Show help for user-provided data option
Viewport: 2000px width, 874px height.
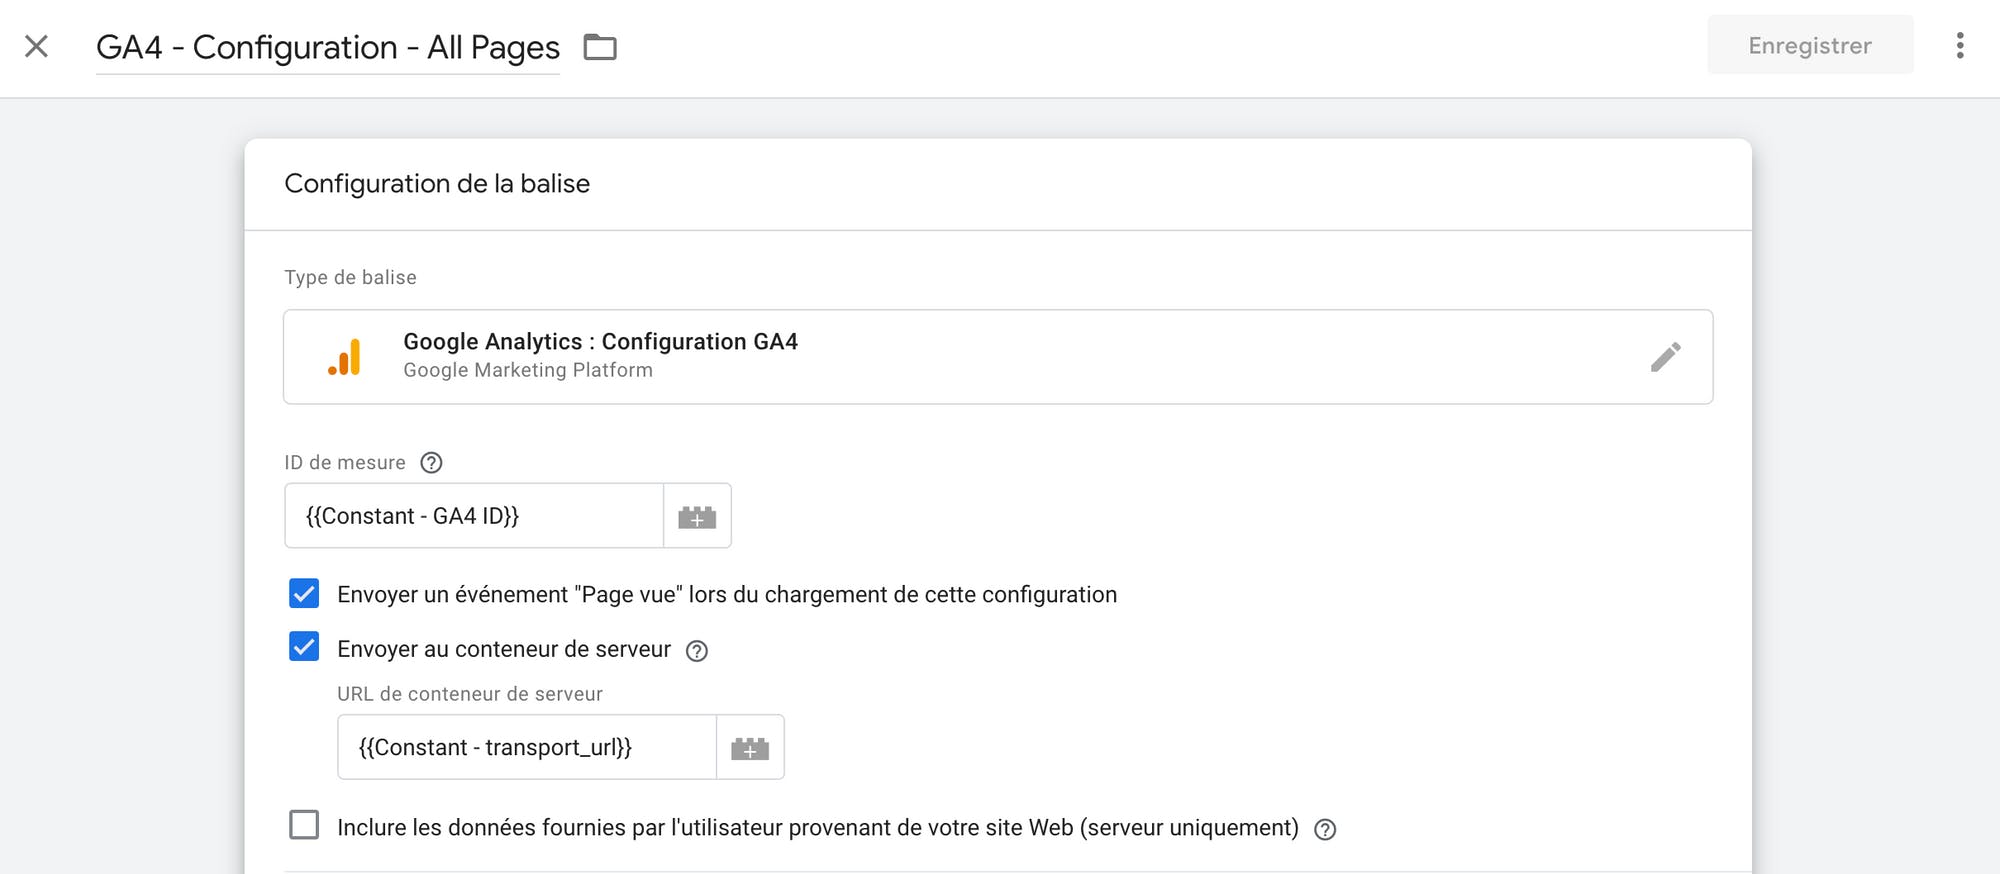pos(1325,829)
